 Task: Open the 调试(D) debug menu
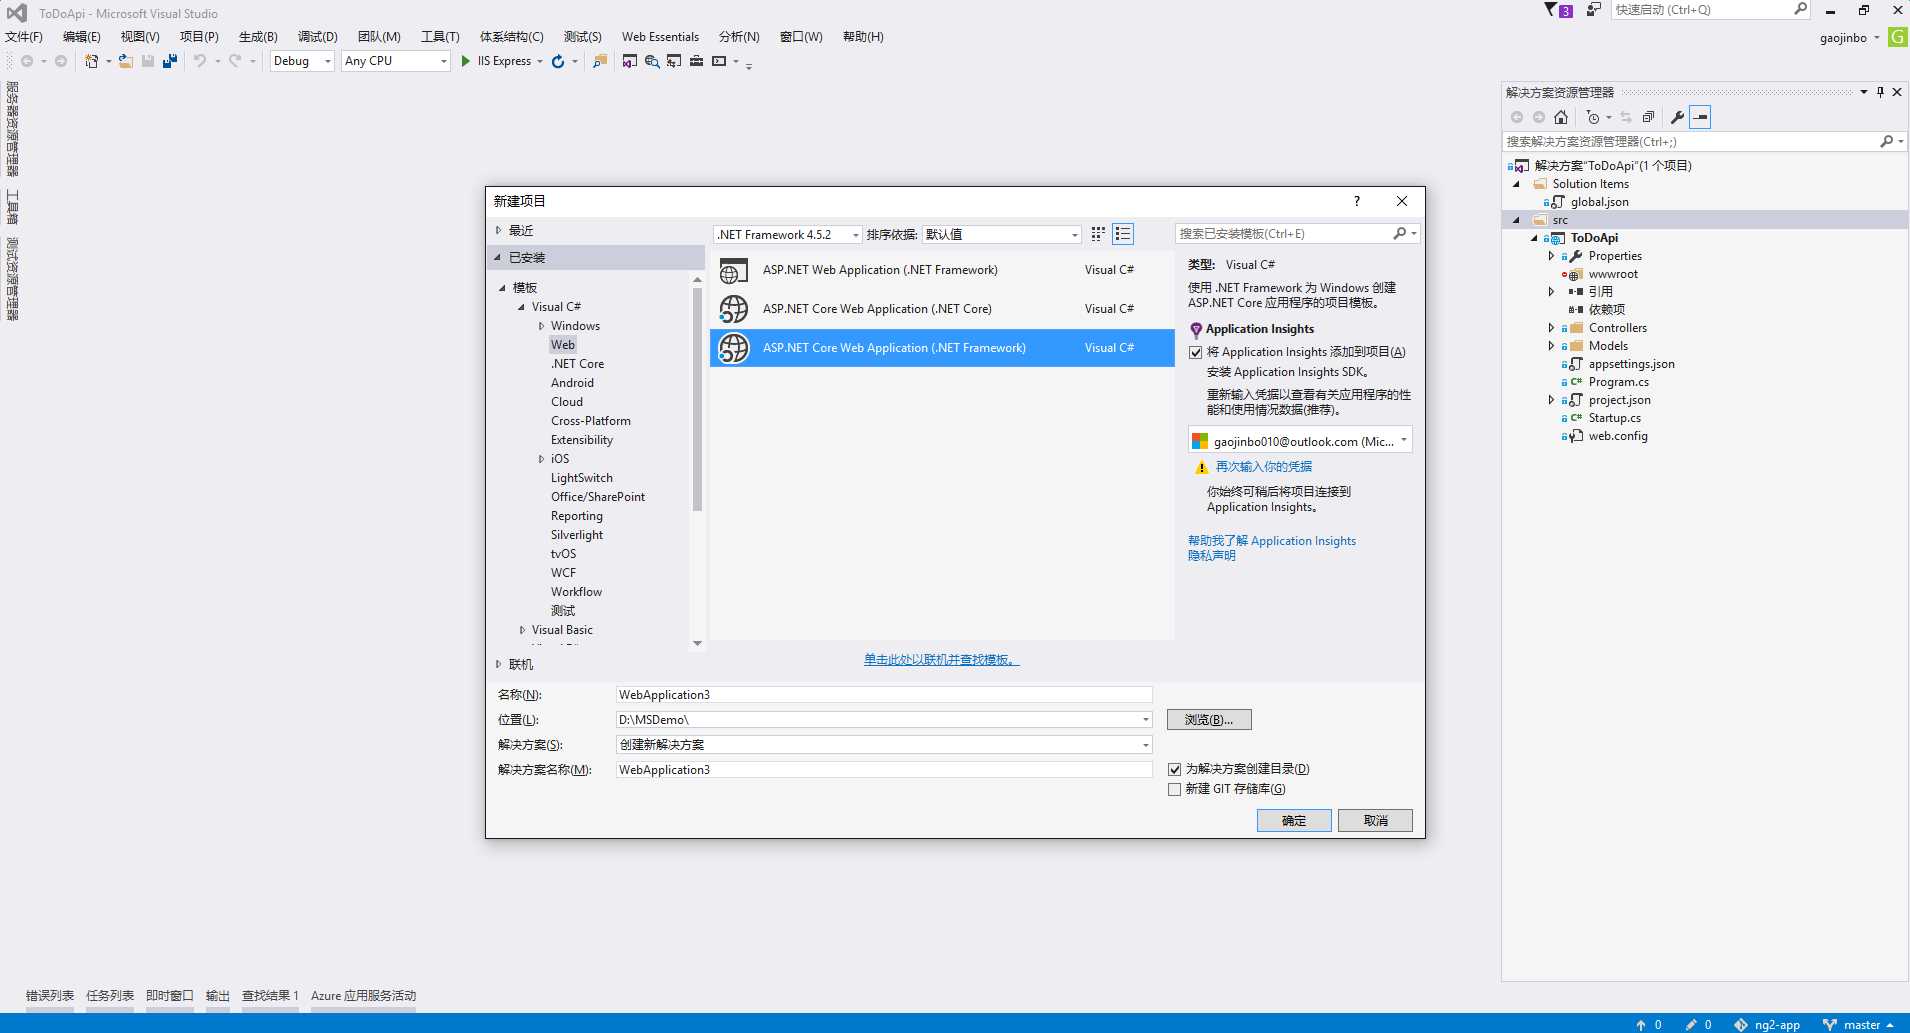coord(317,37)
